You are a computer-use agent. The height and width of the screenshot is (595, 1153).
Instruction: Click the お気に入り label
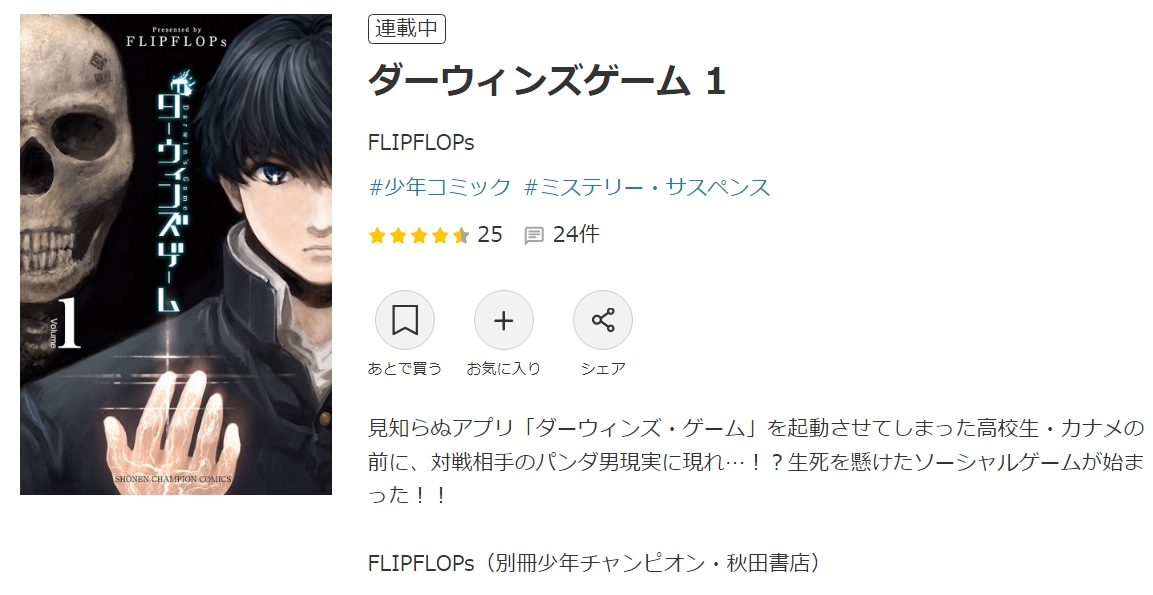(504, 368)
